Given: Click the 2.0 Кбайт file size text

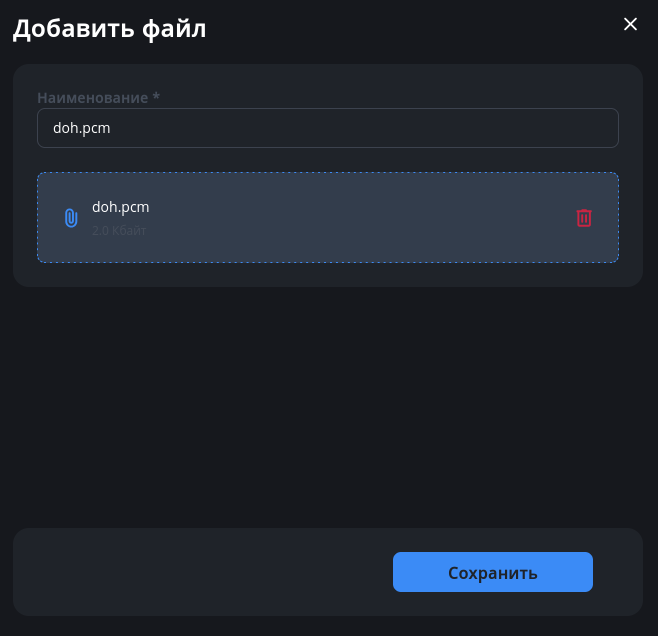Looking at the screenshot, I should tap(119, 230).
